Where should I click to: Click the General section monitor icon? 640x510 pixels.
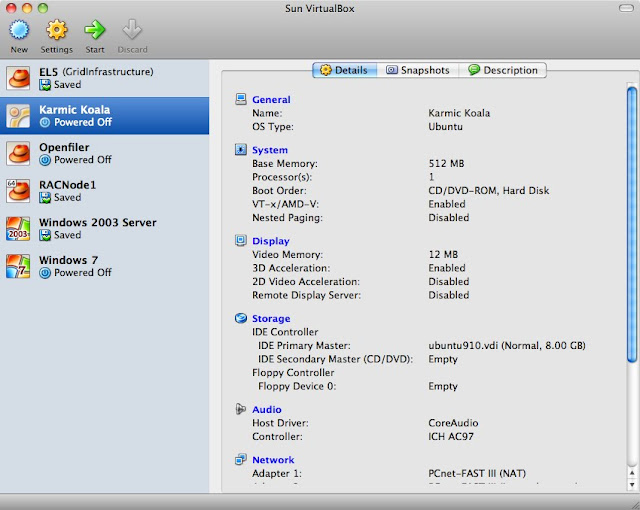pyautogui.click(x=241, y=99)
